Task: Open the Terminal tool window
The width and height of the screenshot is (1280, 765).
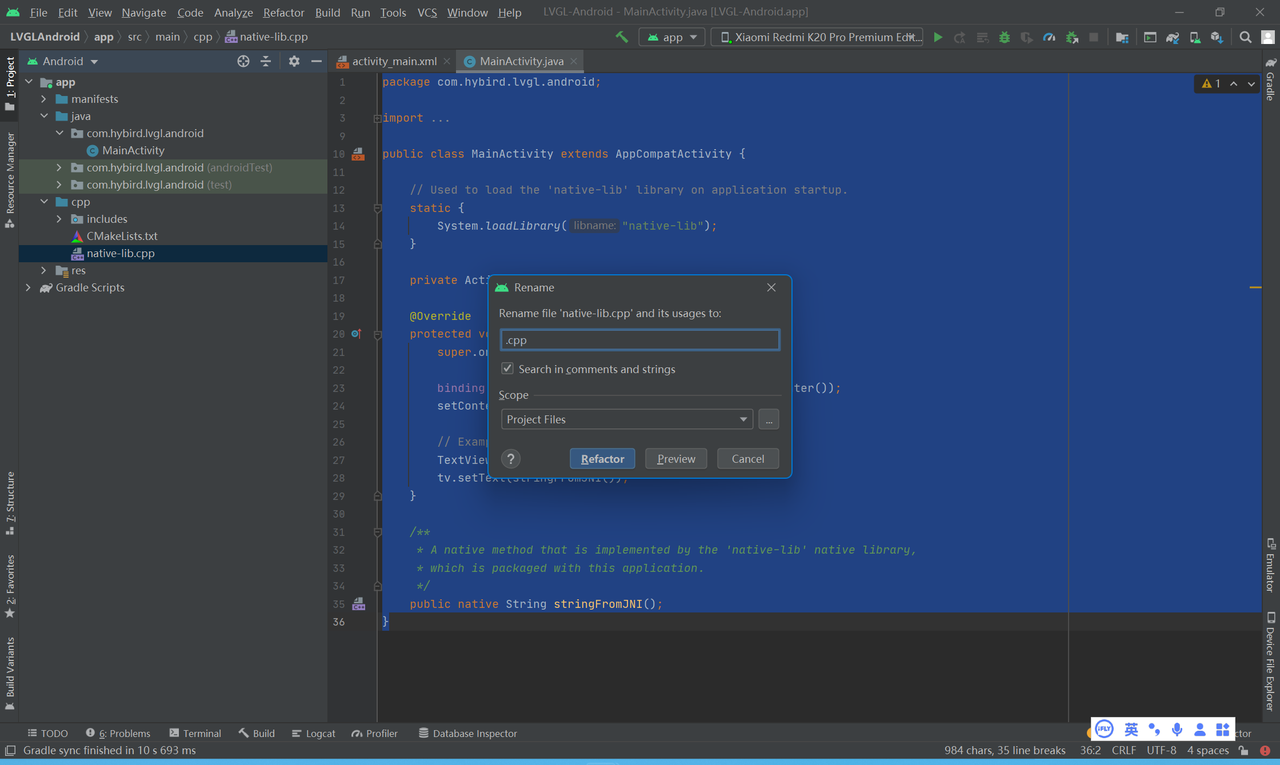Action: click(x=195, y=733)
